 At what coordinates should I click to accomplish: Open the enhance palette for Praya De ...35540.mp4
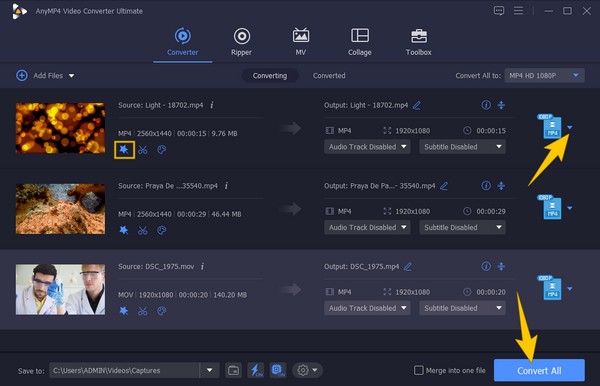coord(162,231)
